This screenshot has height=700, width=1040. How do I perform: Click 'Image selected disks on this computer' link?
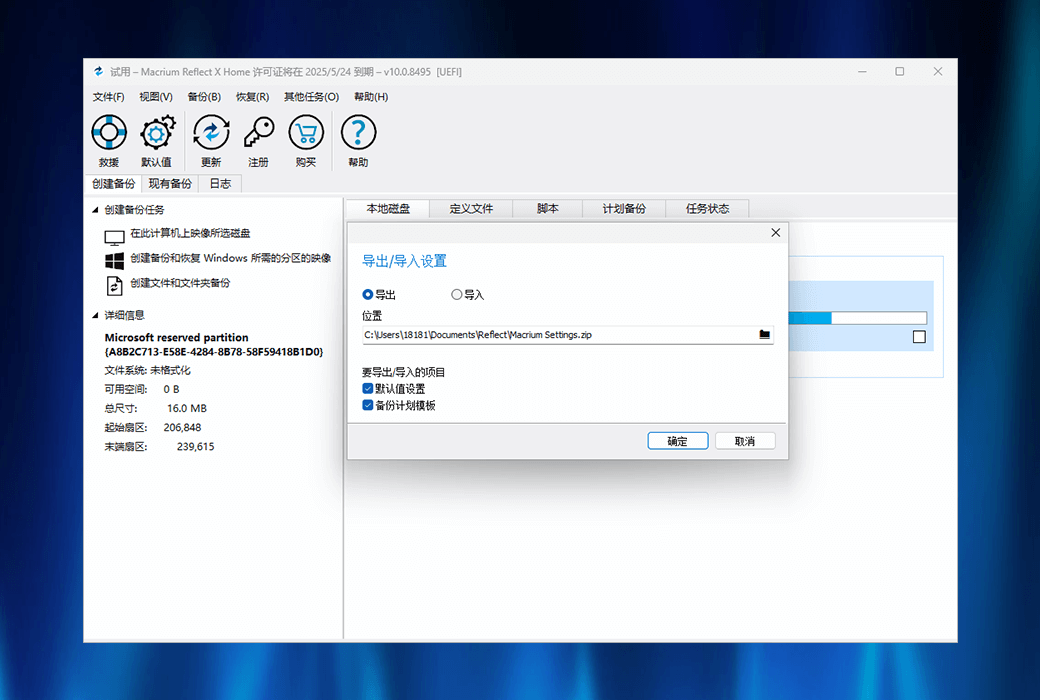[190, 234]
